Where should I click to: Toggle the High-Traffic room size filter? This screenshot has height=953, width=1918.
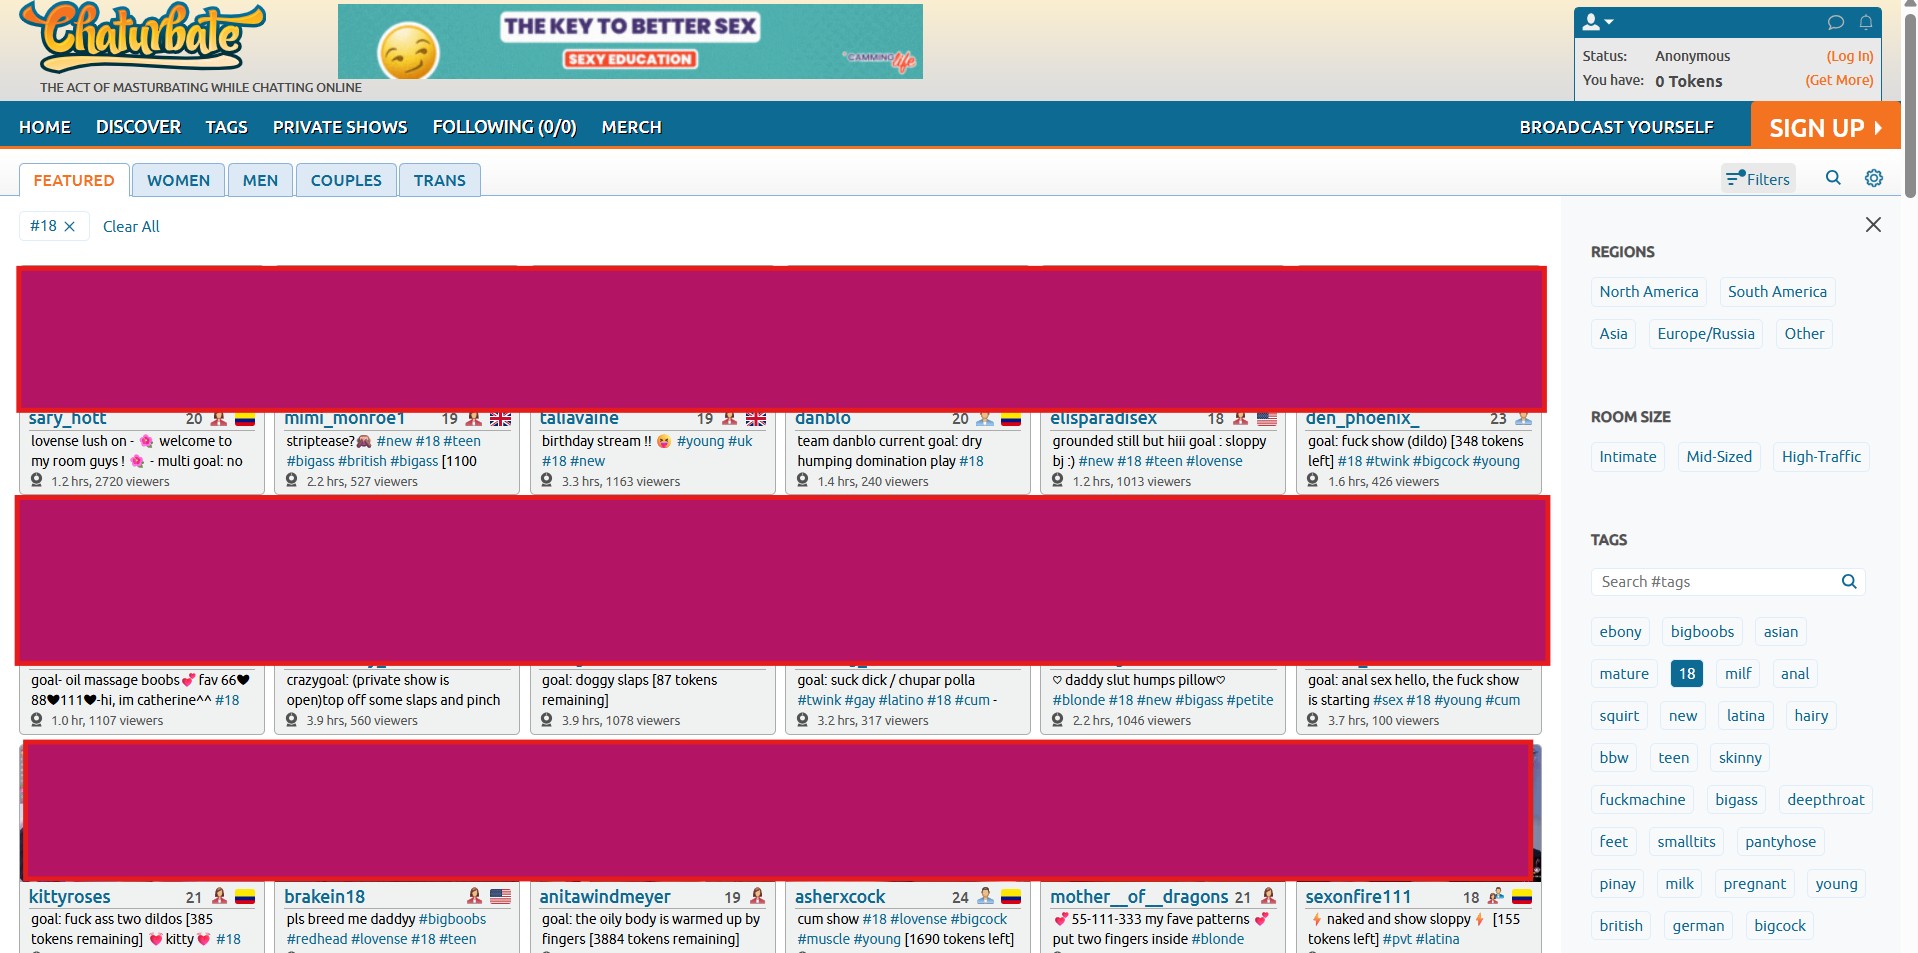[1820, 456]
